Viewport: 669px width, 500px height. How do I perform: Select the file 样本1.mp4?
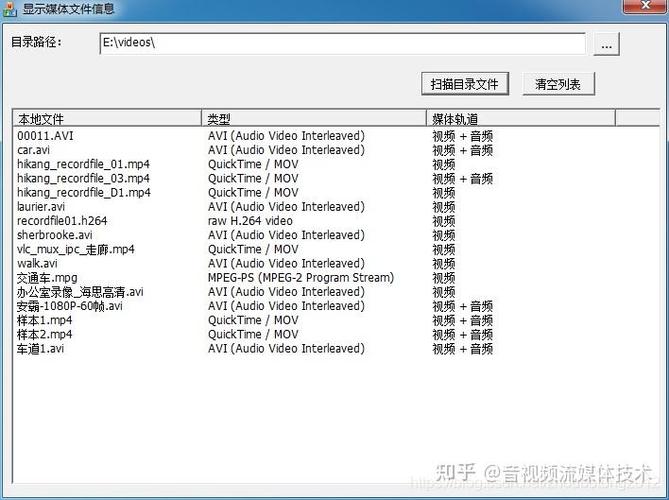[44, 320]
